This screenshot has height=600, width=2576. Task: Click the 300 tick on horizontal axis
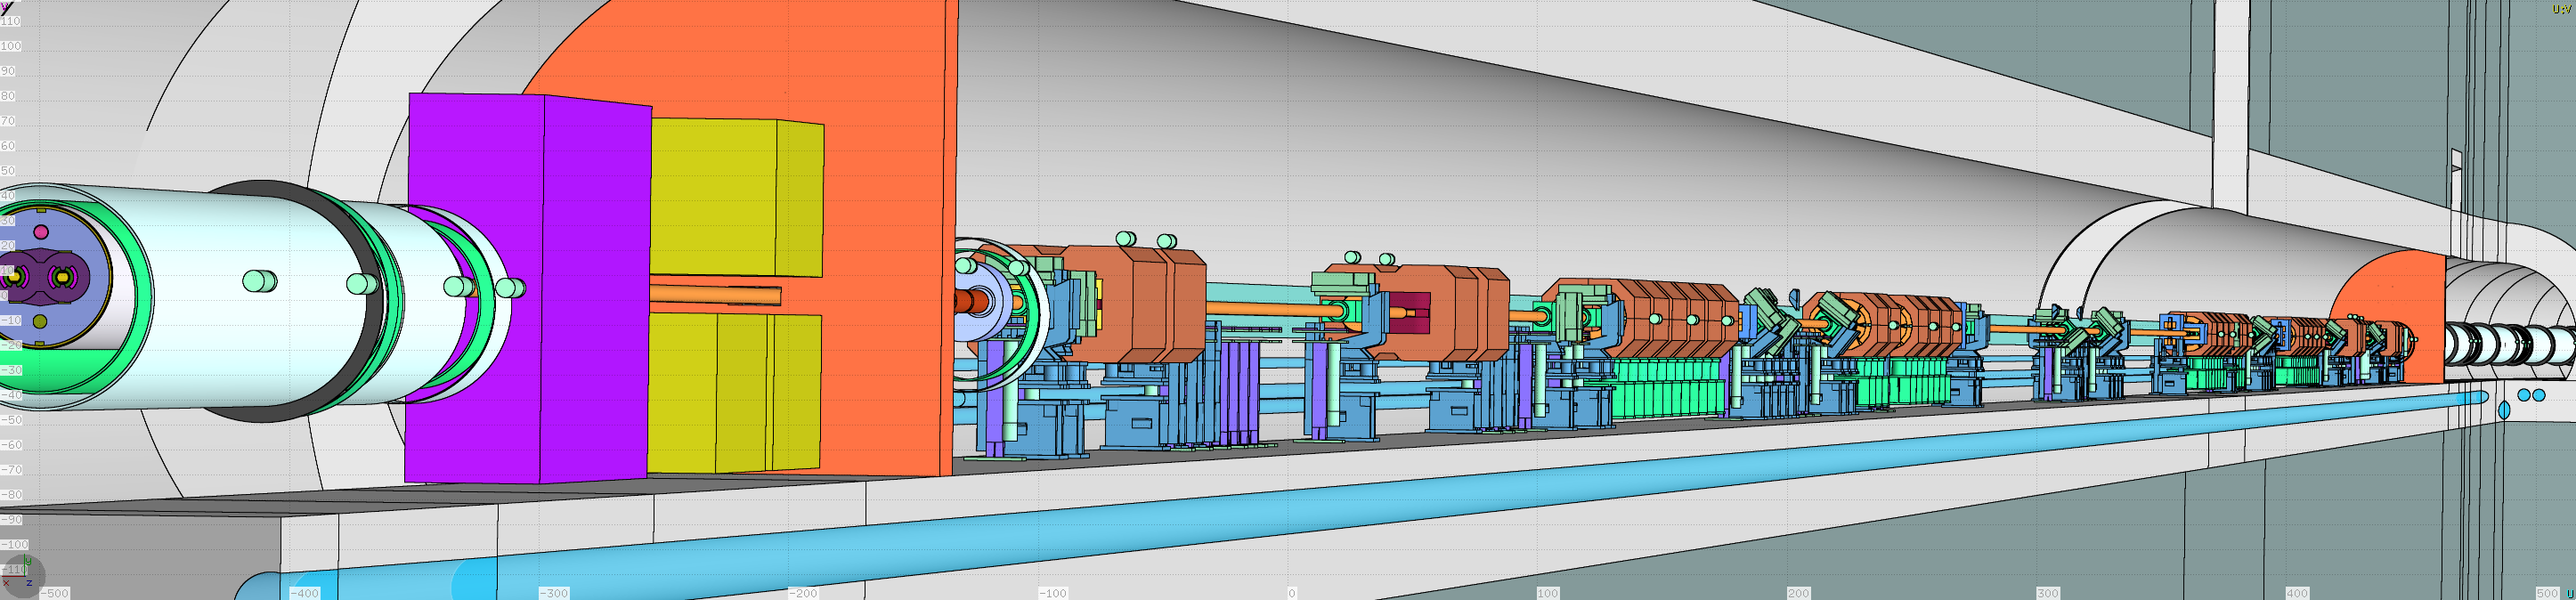pyautogui.click(x=2047, y=593)
